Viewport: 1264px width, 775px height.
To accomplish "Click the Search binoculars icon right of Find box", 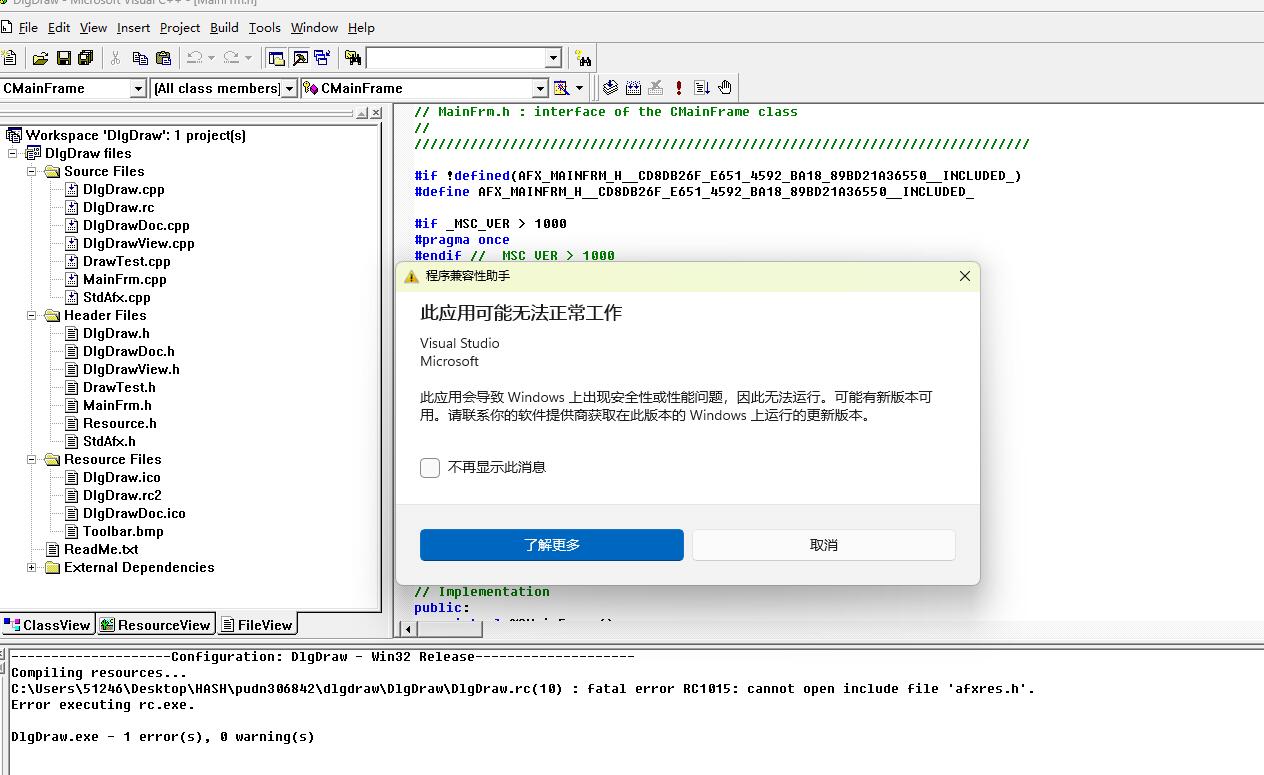I will (x=584, y=58).
